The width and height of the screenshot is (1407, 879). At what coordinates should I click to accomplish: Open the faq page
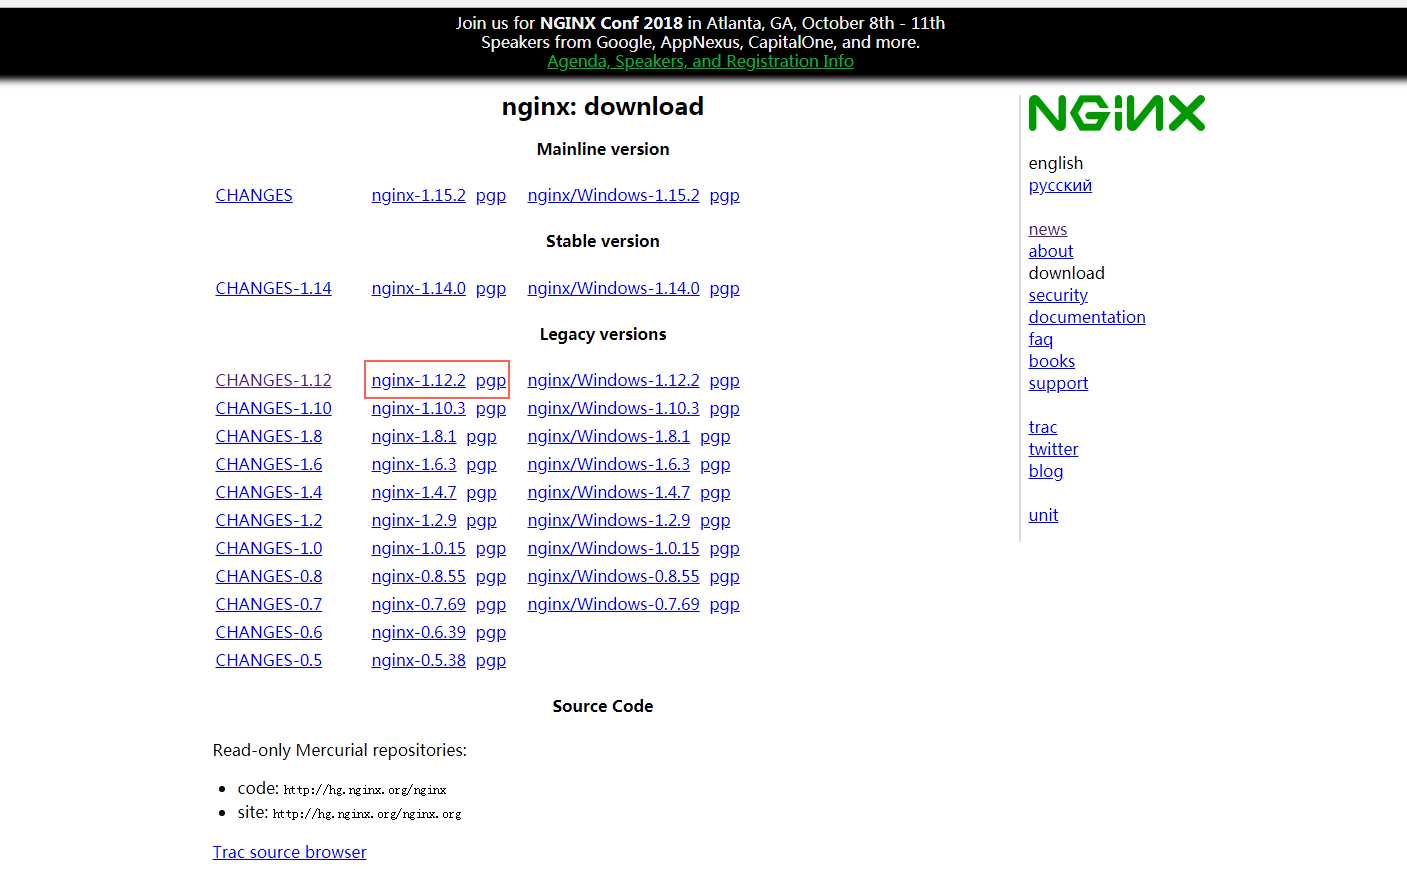tap(1040, 339)
